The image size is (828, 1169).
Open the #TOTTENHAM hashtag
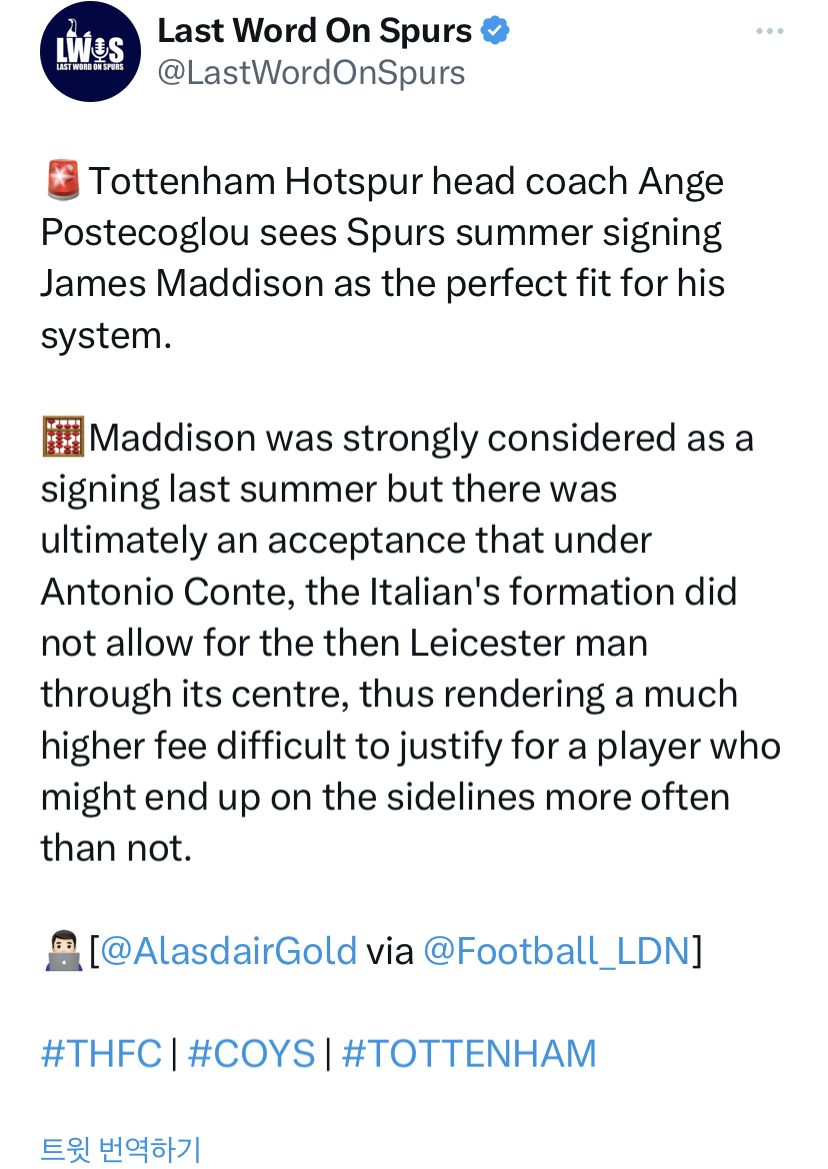(469, 1054)
